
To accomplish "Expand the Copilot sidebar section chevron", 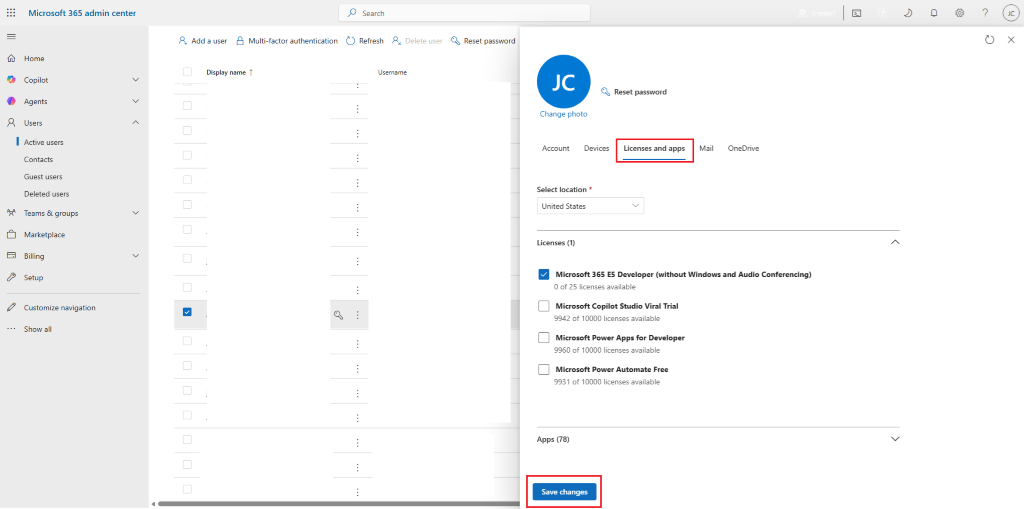I will [136, 80].
